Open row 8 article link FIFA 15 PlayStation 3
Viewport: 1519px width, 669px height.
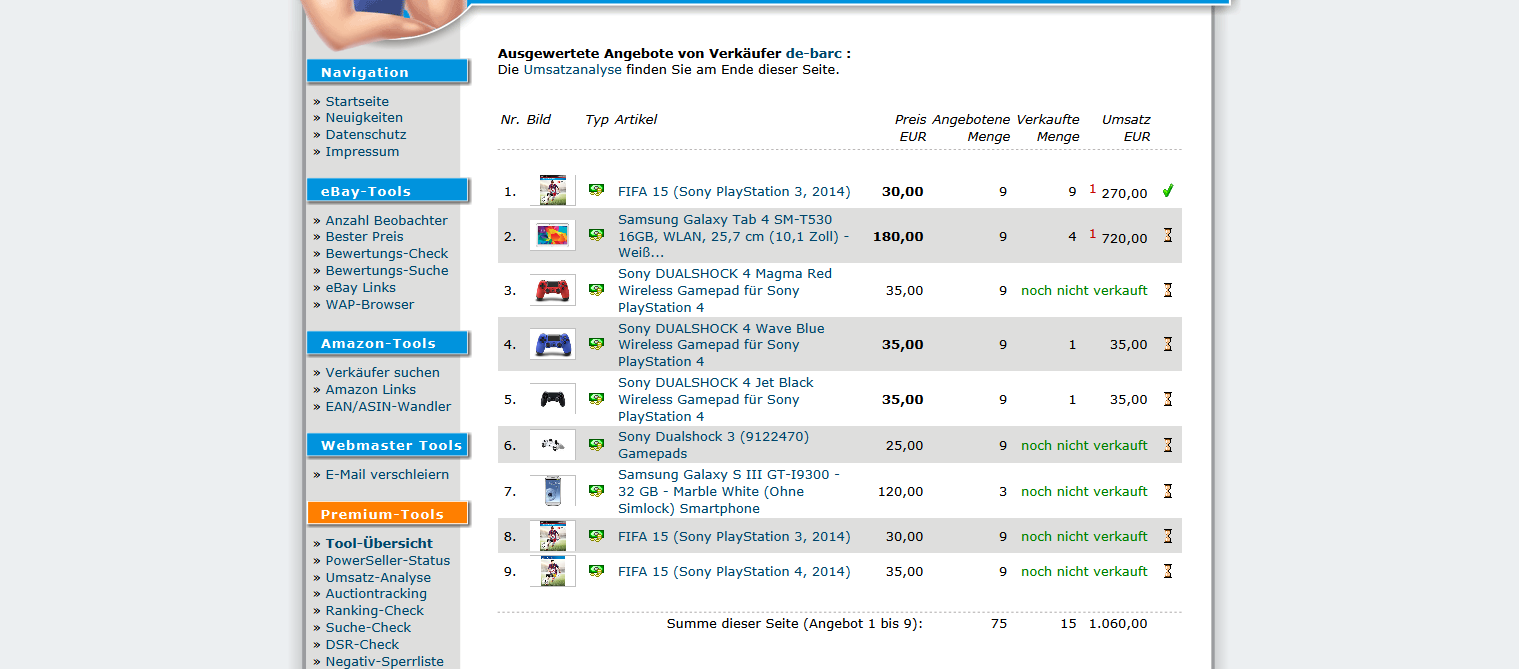734,536
